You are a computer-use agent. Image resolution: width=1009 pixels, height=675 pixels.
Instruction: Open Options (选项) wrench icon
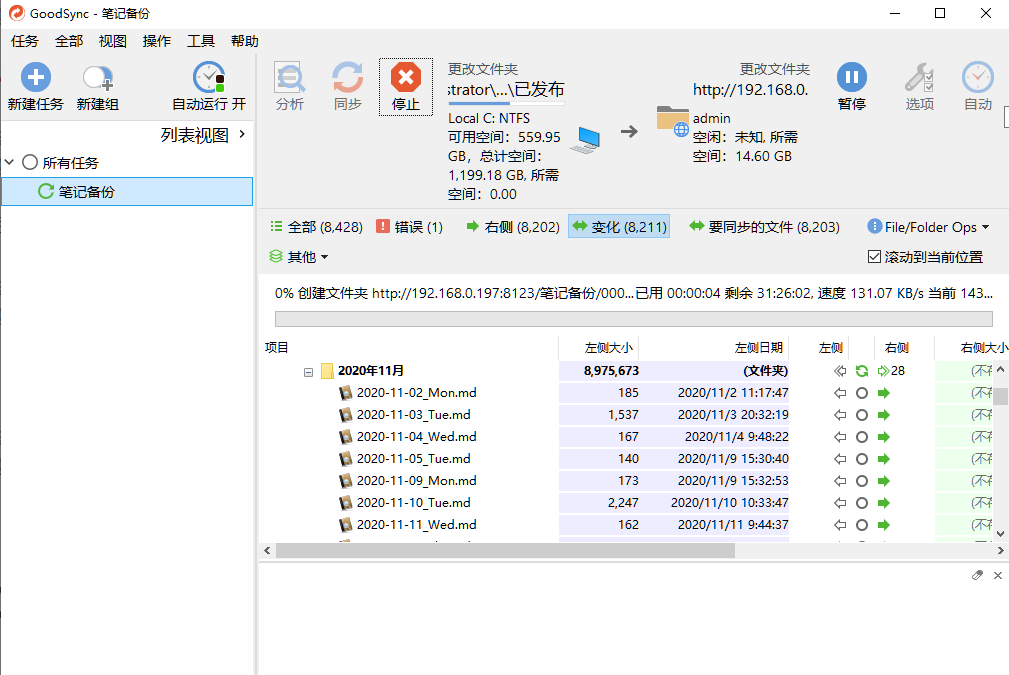[x=919, y=78]
